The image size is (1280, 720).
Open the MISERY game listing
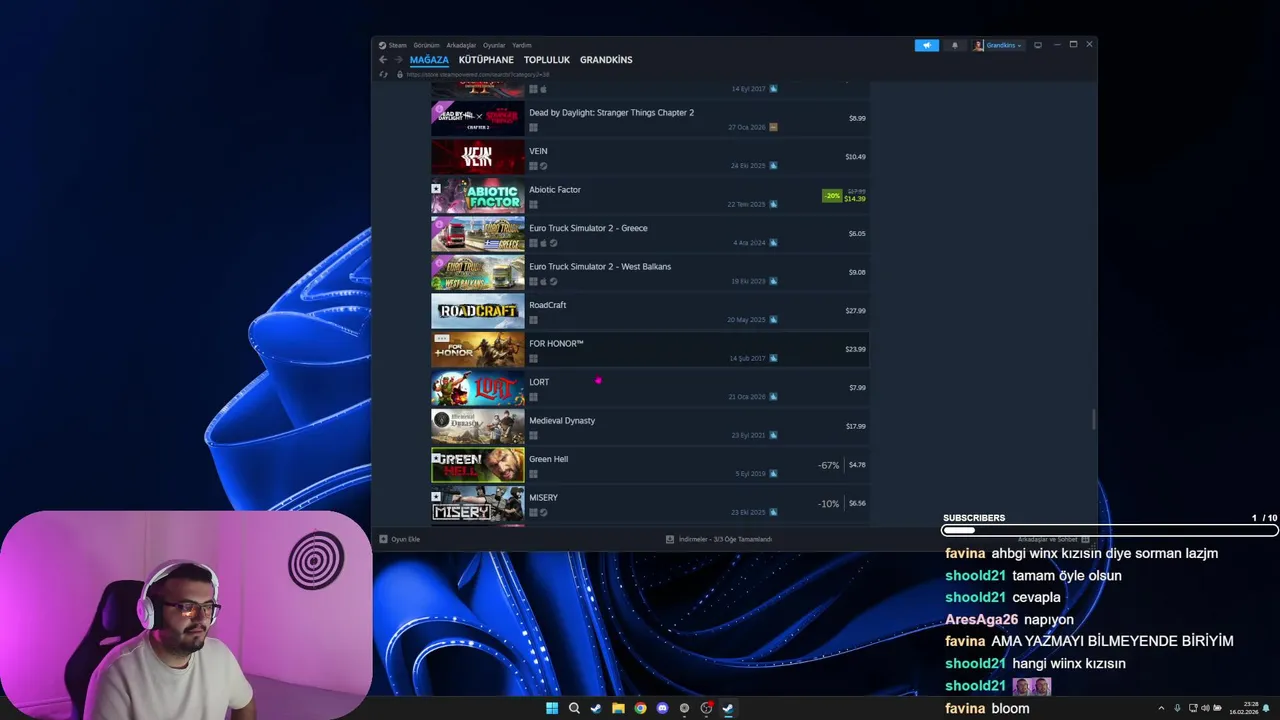point(650,504)
